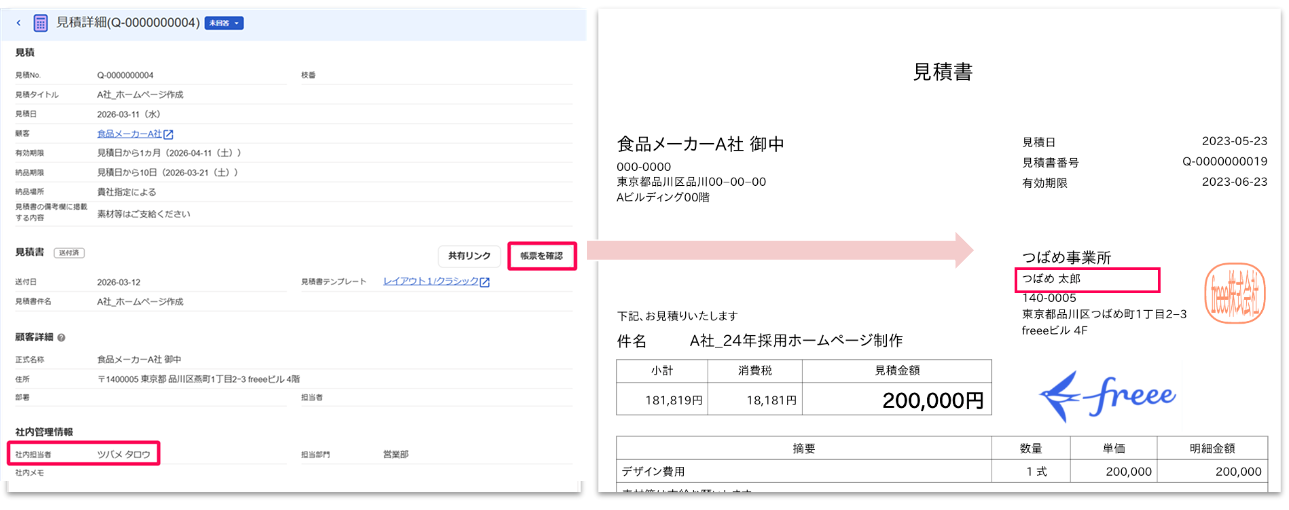1289x510 pixels.
Task: Click the 食品メーカーA社 御中 addressee on the quote
Action: click(700, 145)
